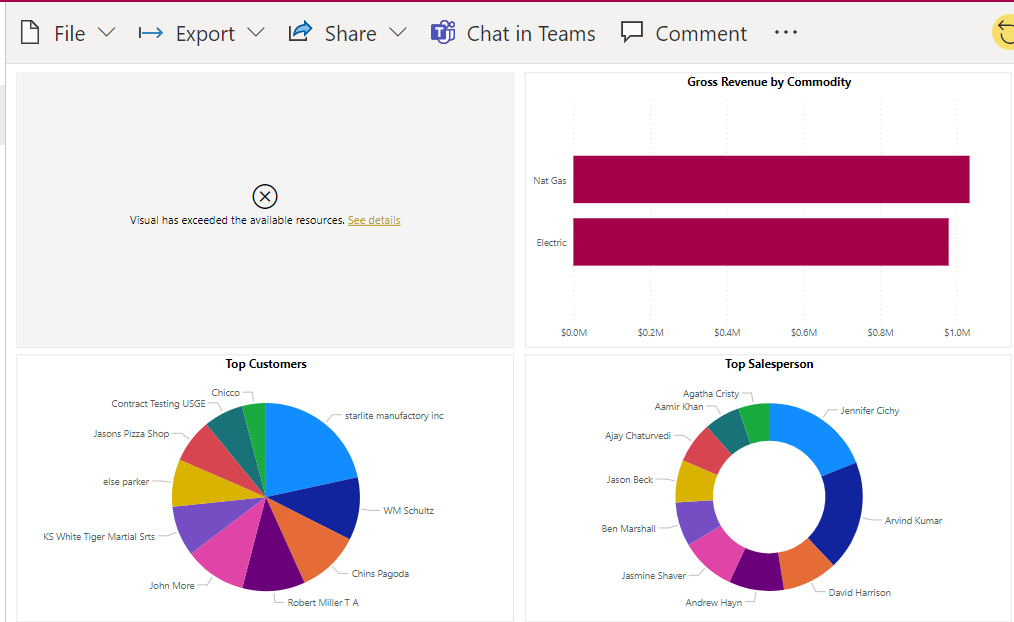This screenshot has width=1014, height=622.
Task: Click the Contract Testing USGE label
Action: 158,403
